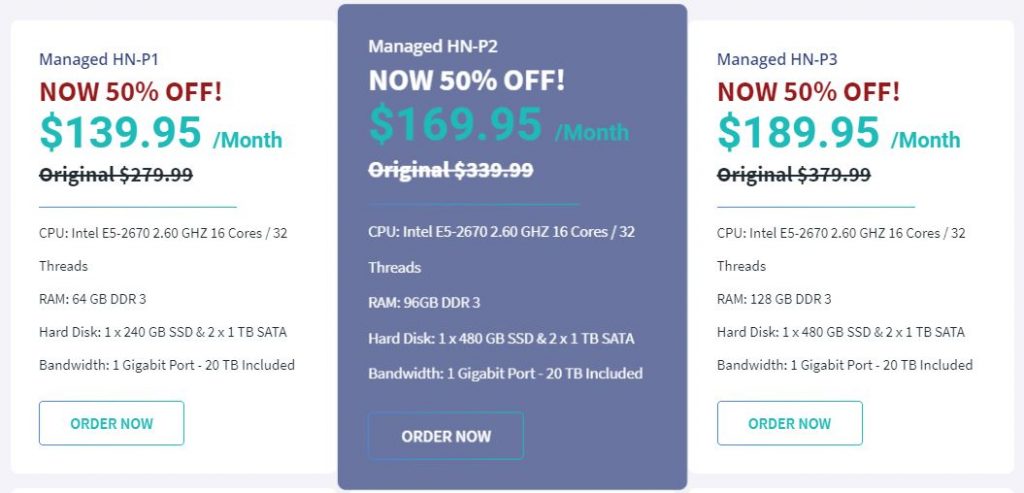This screenshot has width=1024, height=493.
Task: Click ORDER NOW for Managed HN-P1
Action: point(111,423)
